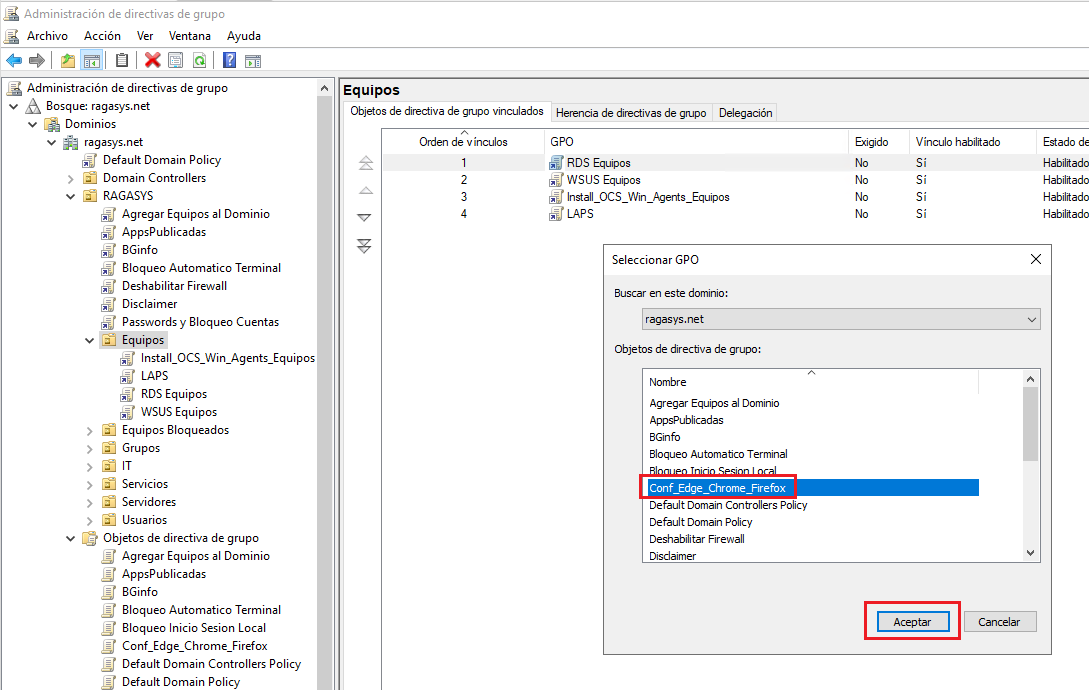
Task: Switch to the Herencia de directivas de grupo tab
Action: [x=631, y=112]
